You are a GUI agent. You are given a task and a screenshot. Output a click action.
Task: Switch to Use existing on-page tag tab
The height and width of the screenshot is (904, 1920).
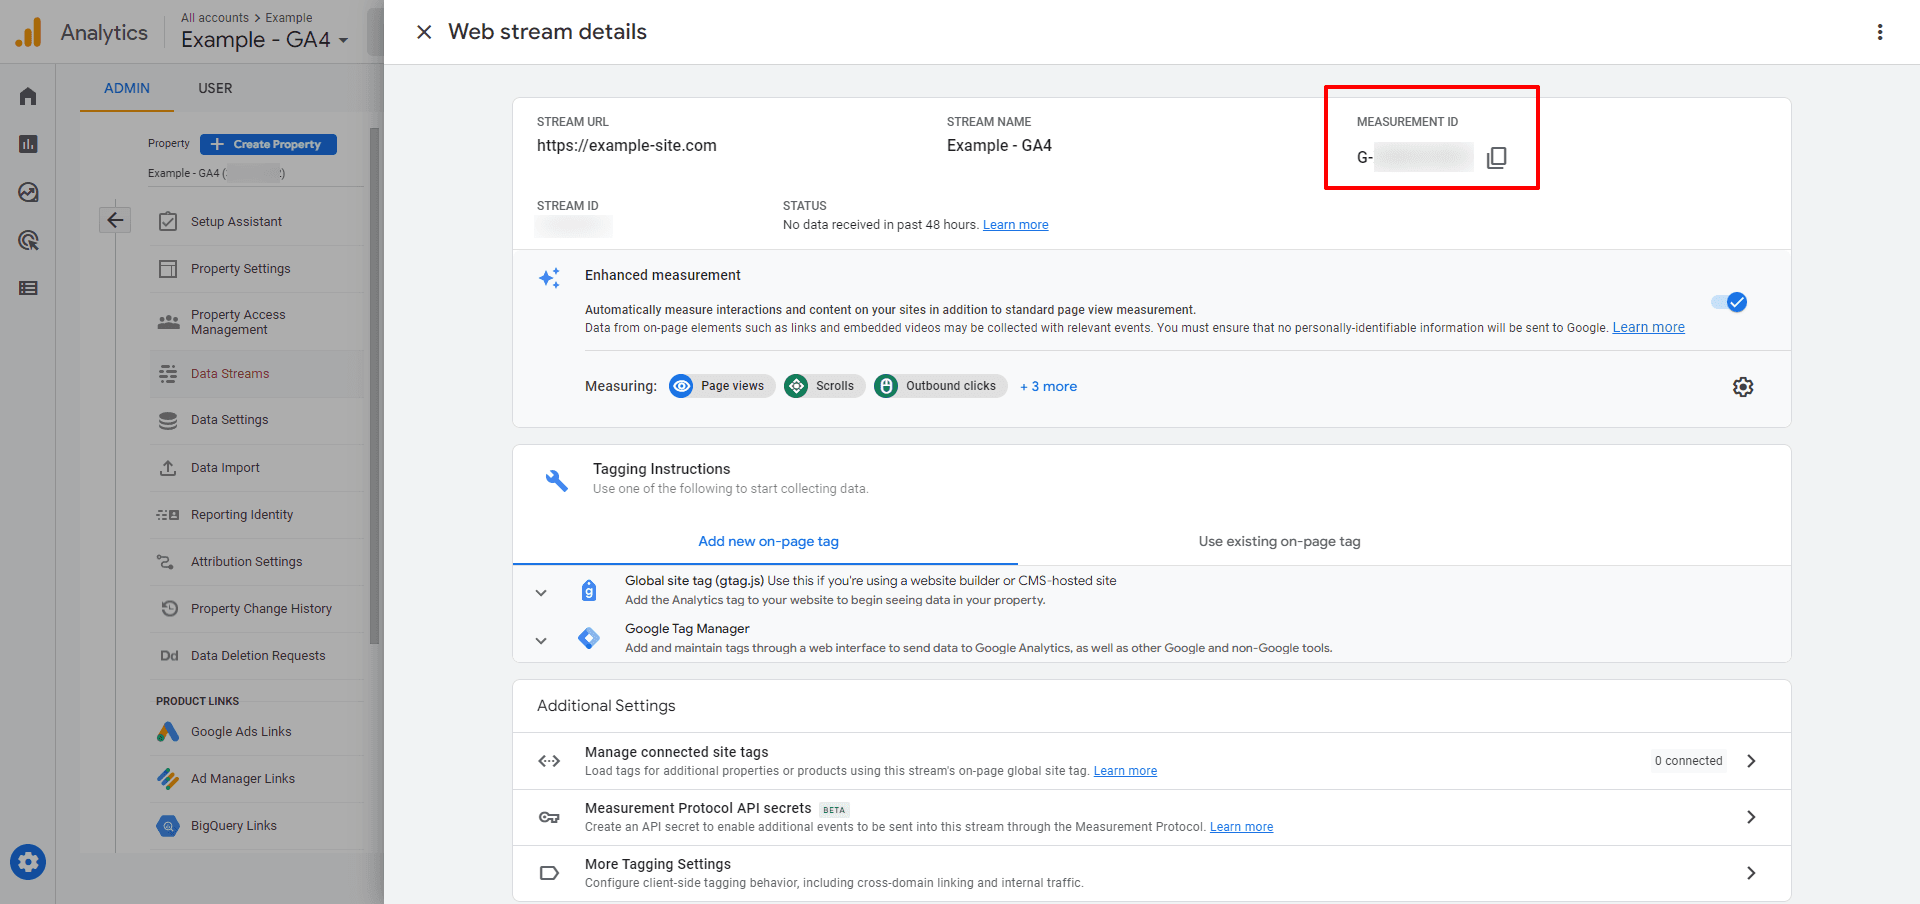[x=1279, y=541]
